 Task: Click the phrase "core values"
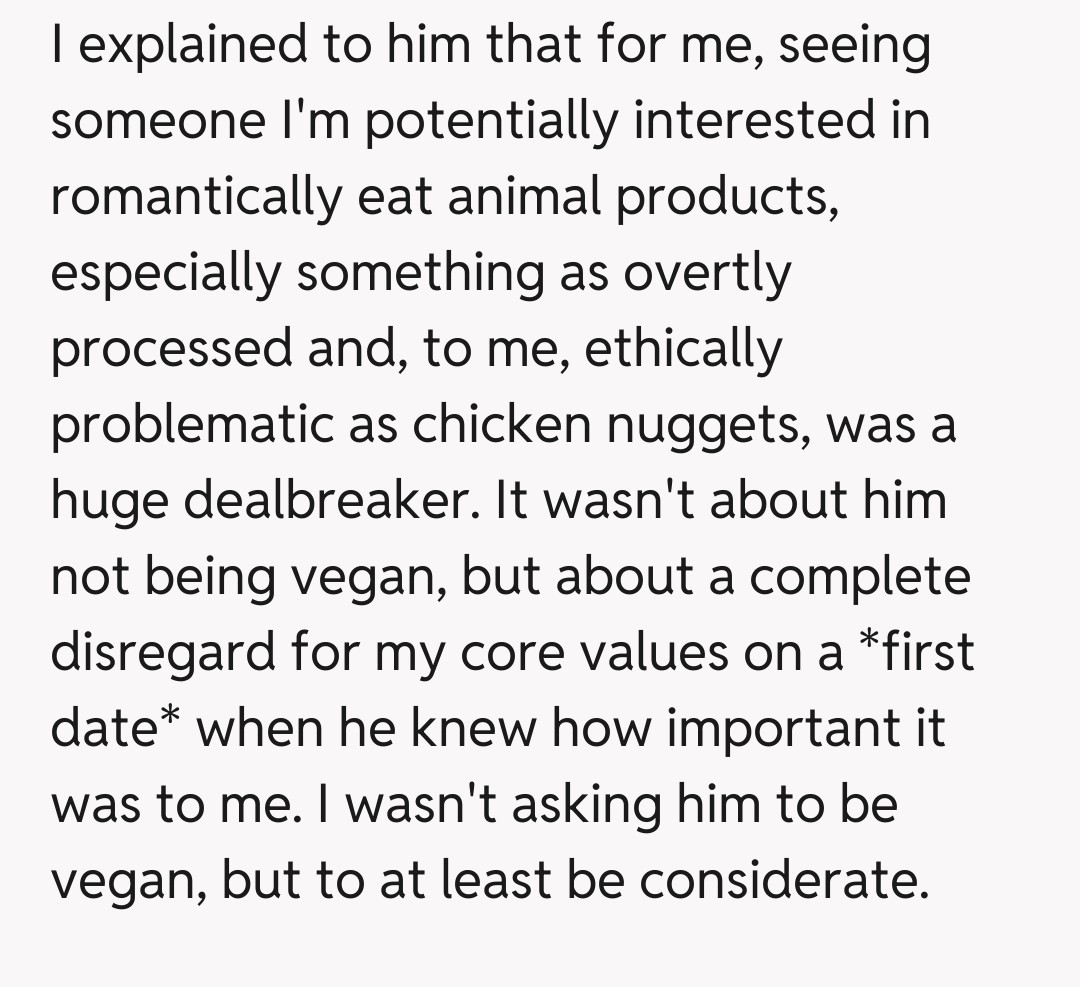(x=564, y=652)
